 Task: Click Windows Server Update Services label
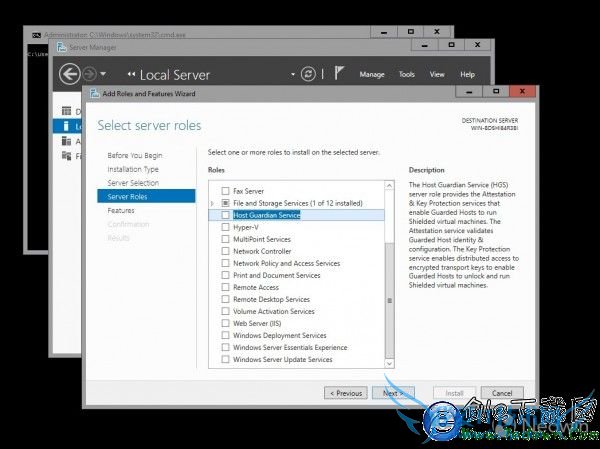coord(283,359)
